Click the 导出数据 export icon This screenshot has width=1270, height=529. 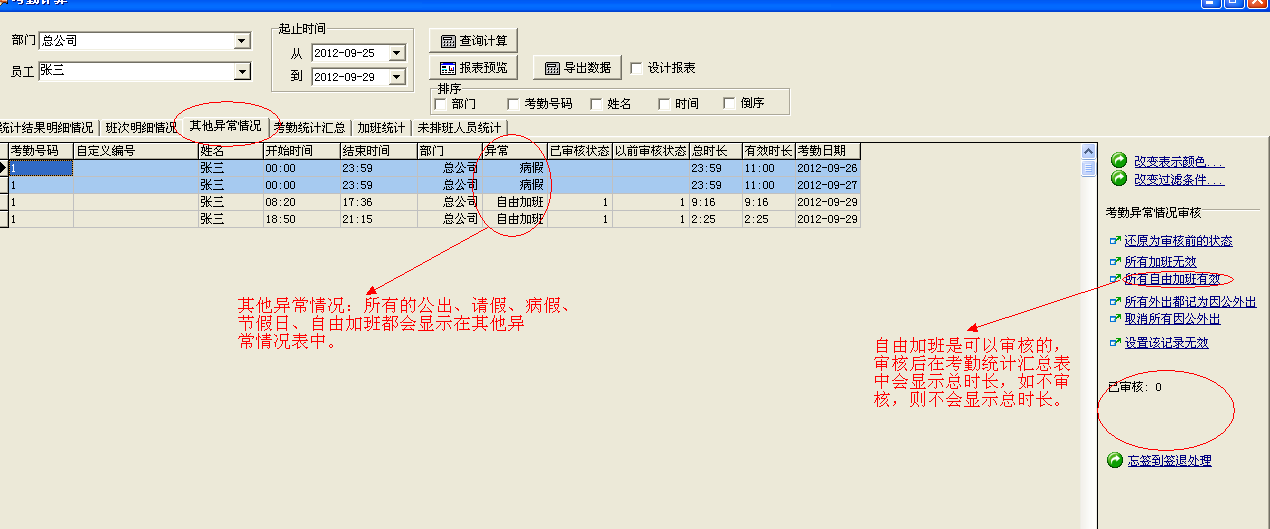552,68
